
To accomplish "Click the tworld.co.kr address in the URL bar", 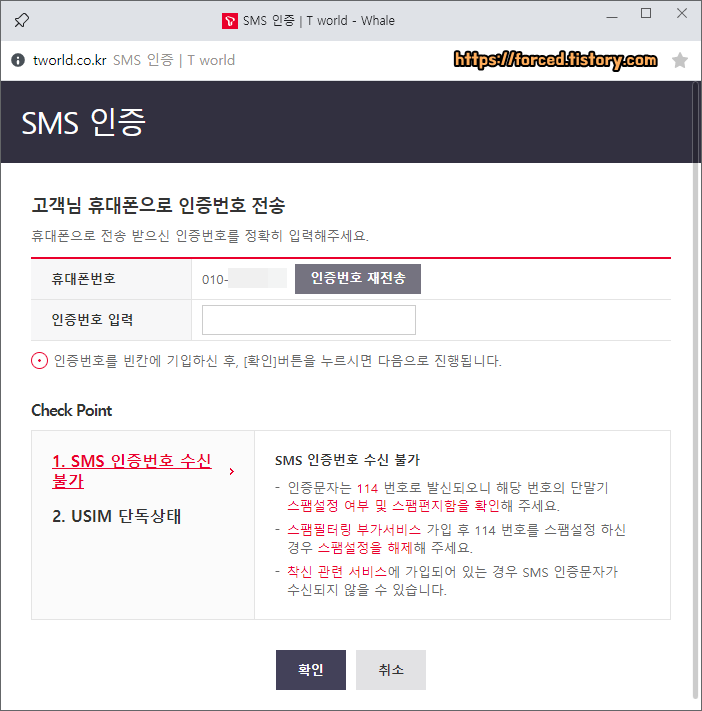I will point(69,60).
